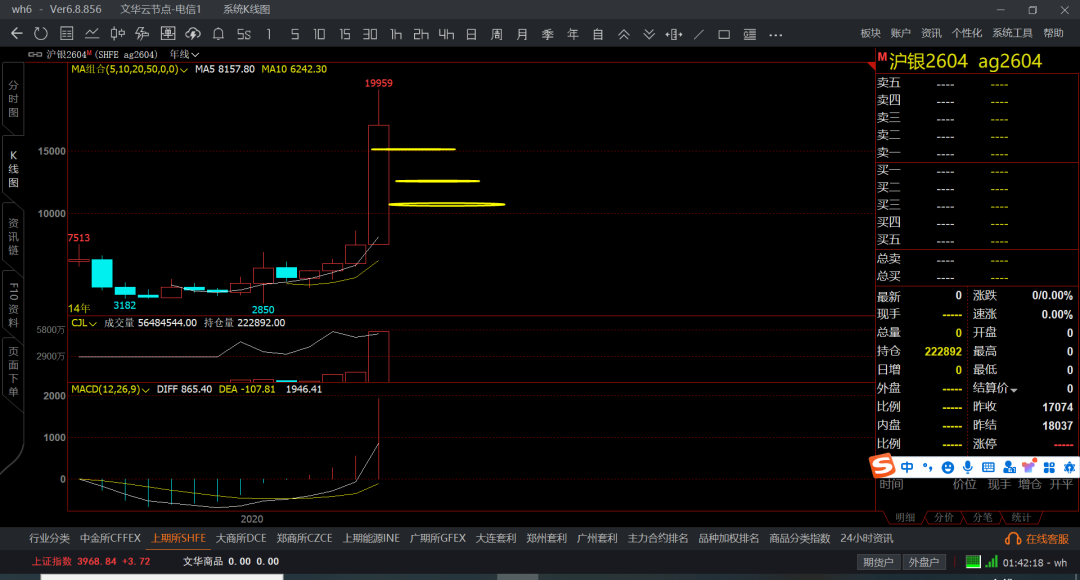Click the chain link icon beside 沪银2604

34,54
